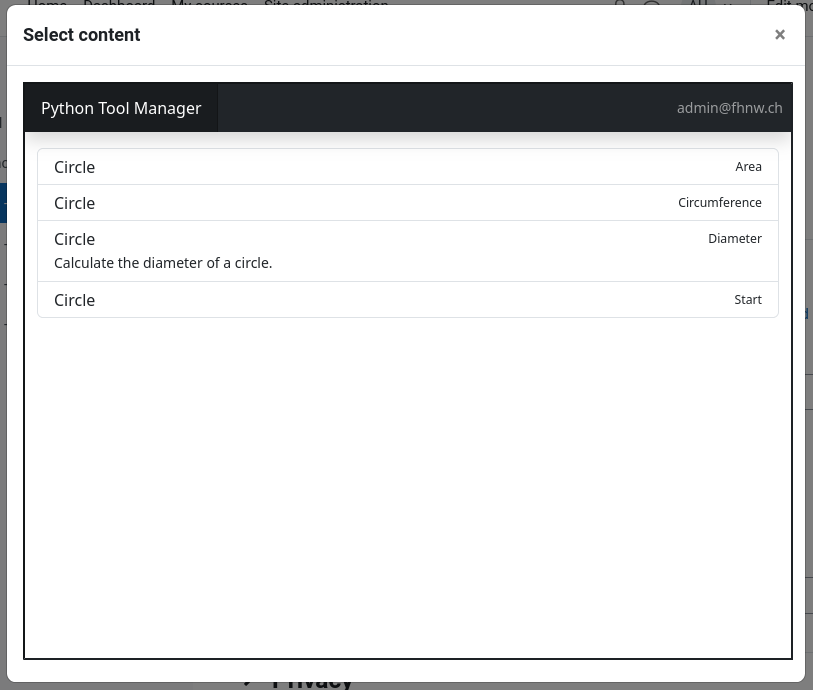This screenshot has width=813, height=690.
Task: Choose the Circle Diameter row
Action: (x=408, y=251)
